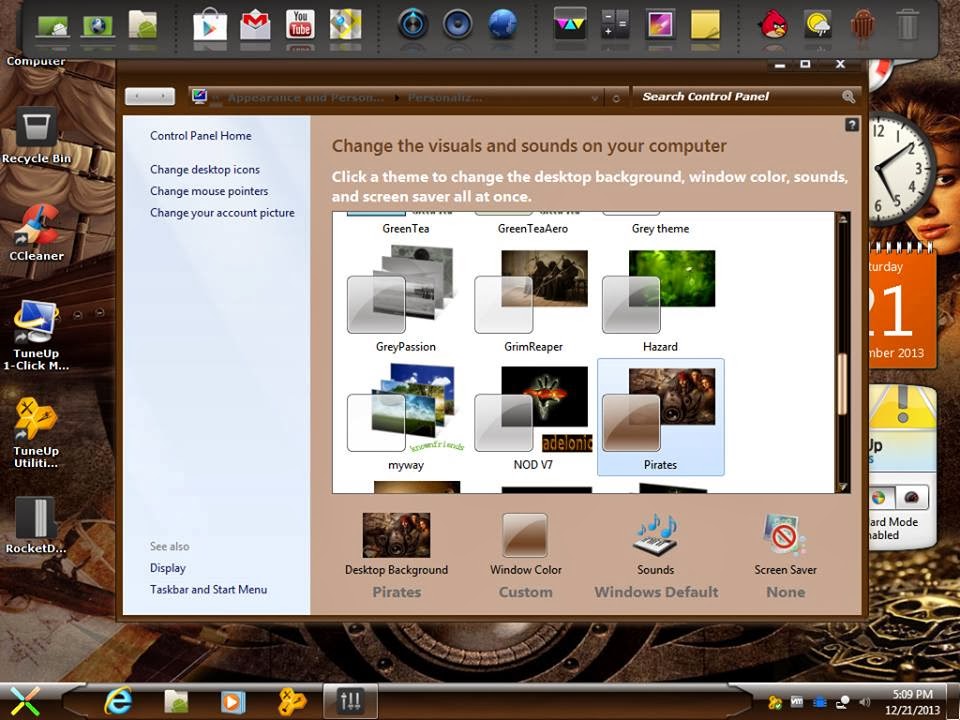Expand the address bar dropdown arrow
960x720 pixels.
pyautogui.click(x=594, y=98)
